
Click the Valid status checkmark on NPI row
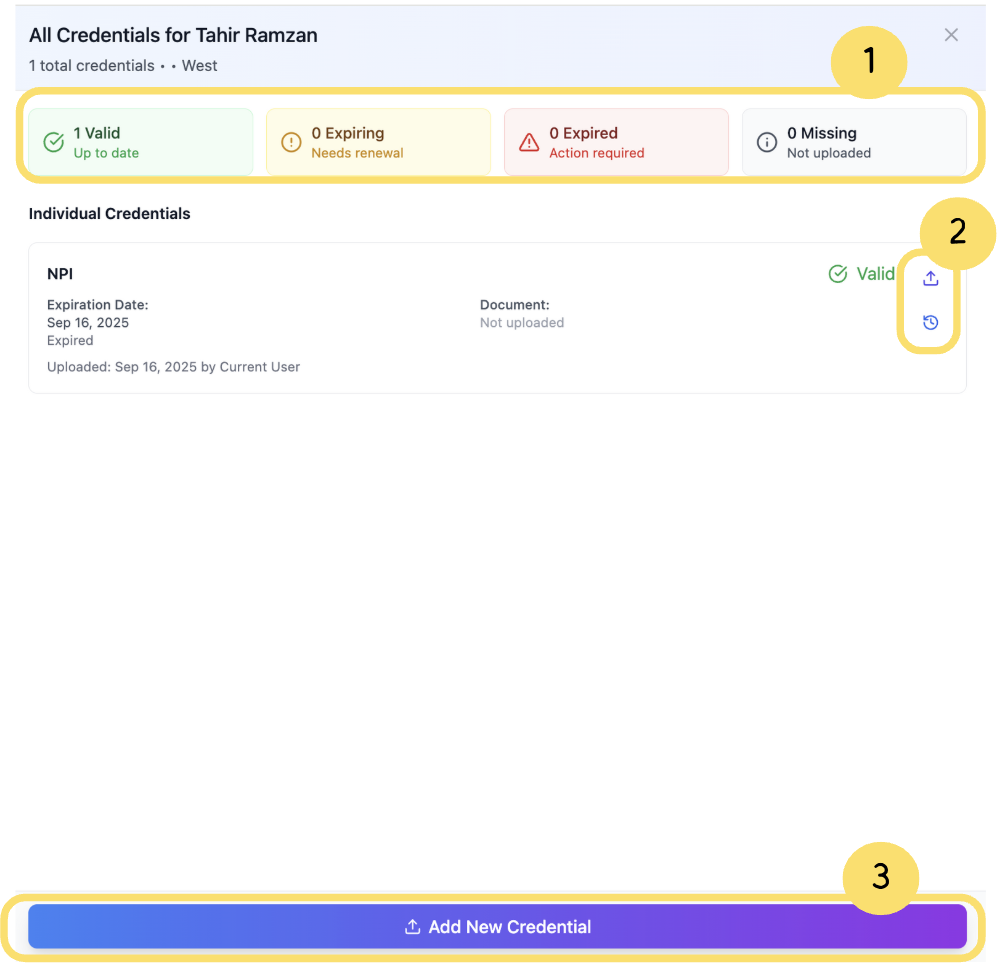(838, 274)
